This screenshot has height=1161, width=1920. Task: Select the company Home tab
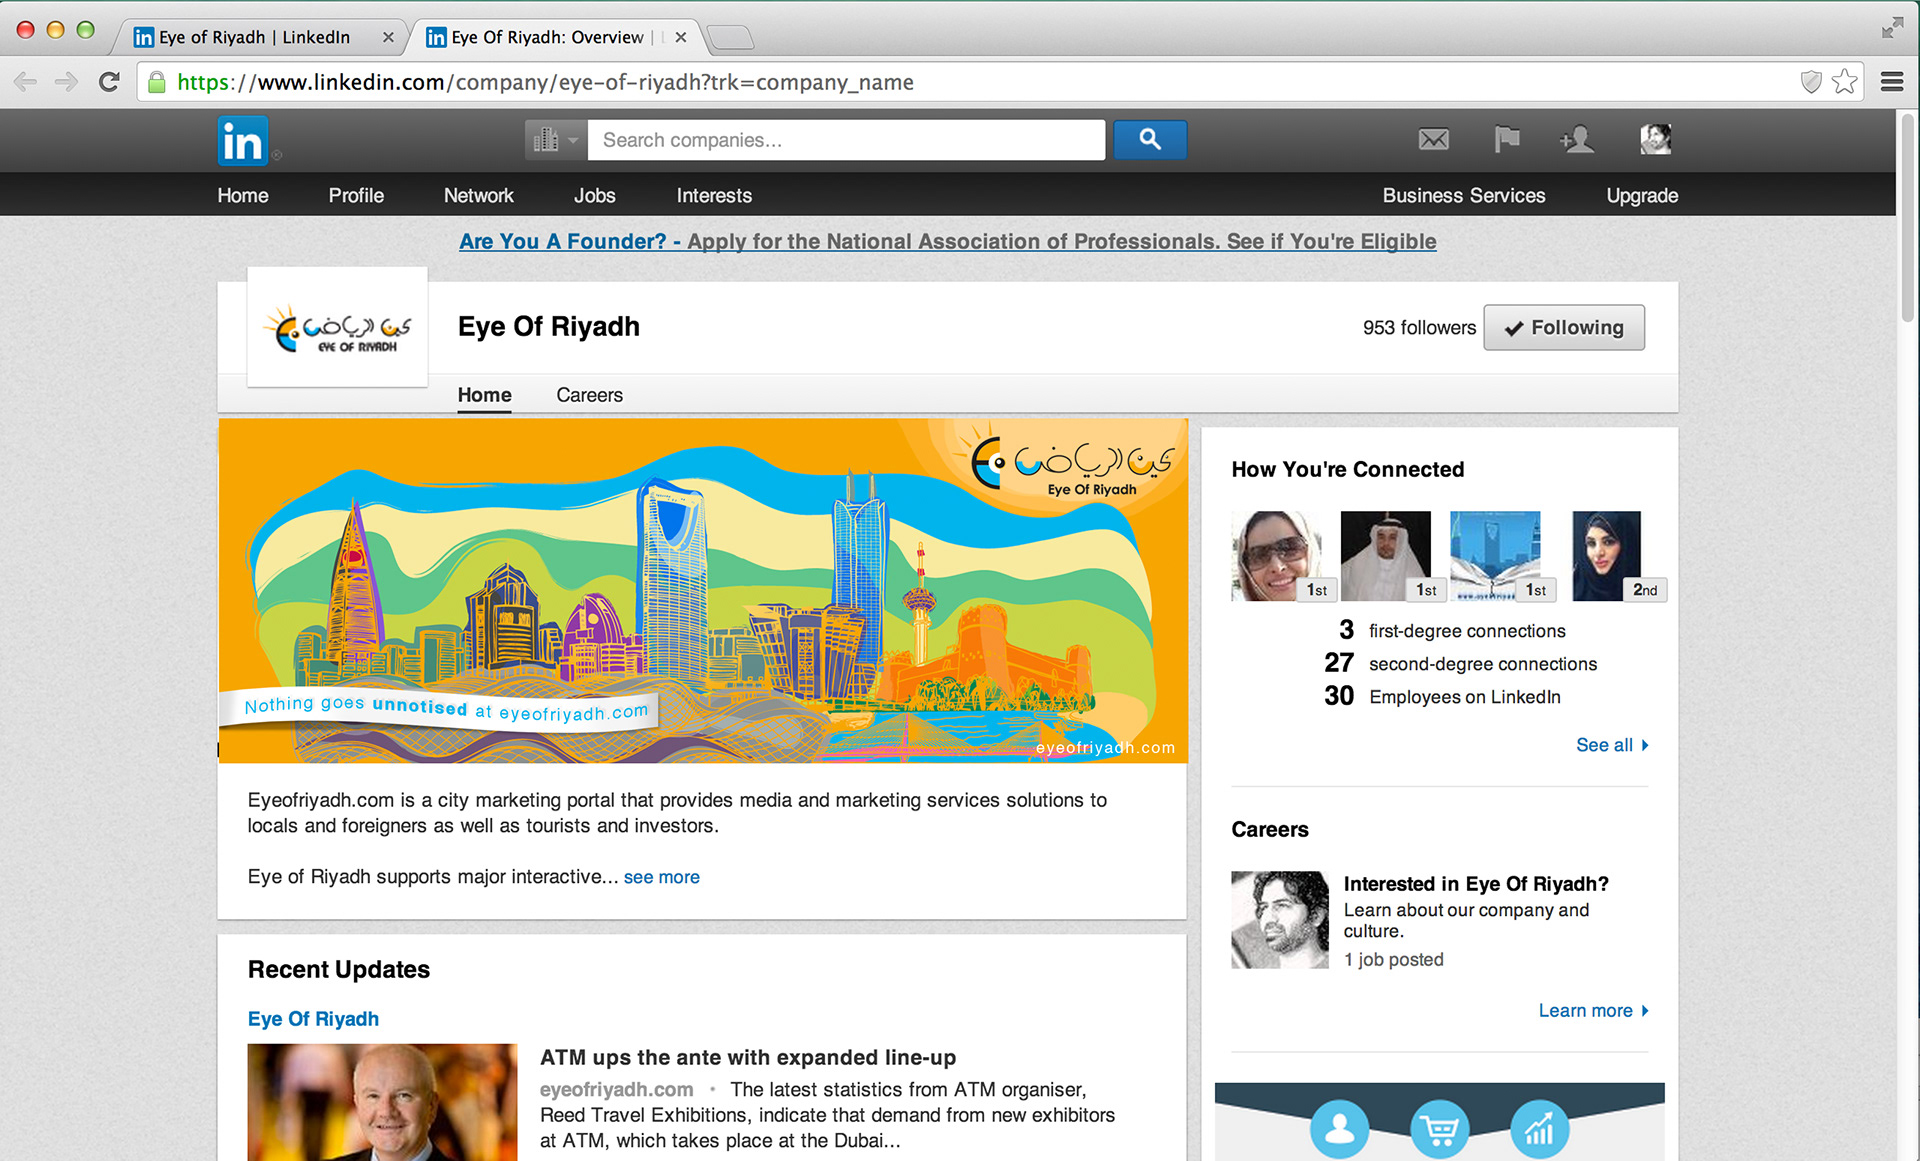coord(485,395)
